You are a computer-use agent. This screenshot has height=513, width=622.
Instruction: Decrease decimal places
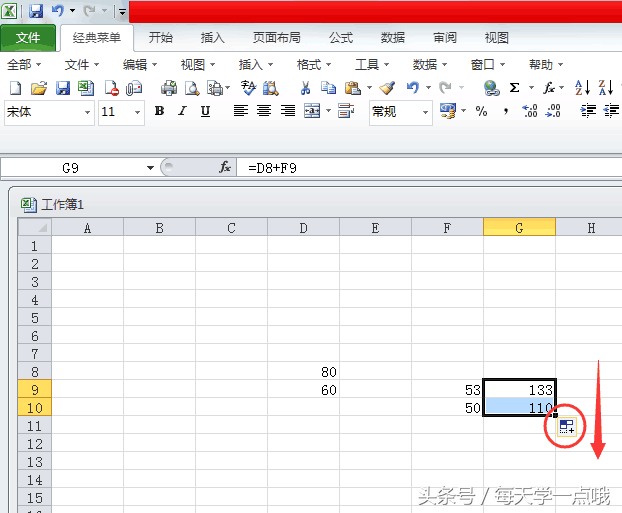point(553,111)
